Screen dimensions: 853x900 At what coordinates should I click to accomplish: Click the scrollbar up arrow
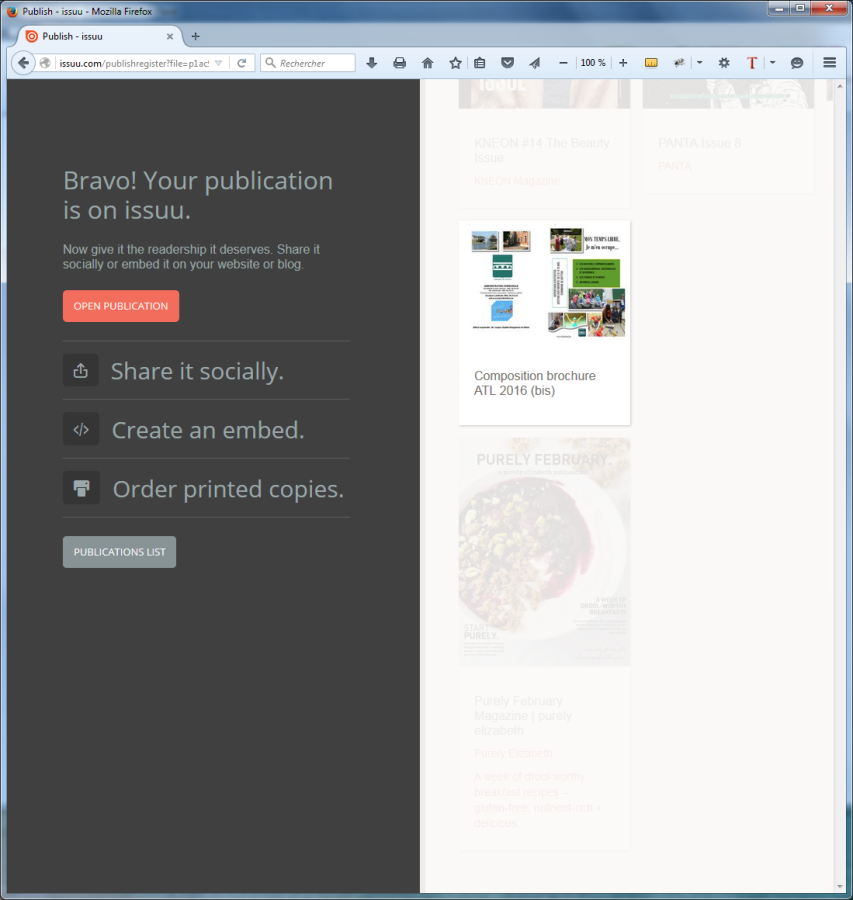[x=840, y=86]
